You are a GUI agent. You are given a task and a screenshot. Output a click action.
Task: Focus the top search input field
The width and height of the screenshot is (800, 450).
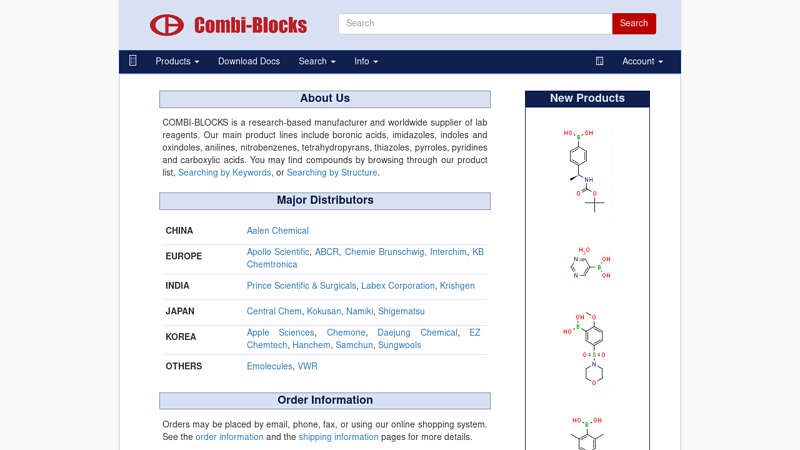point(475,23)
